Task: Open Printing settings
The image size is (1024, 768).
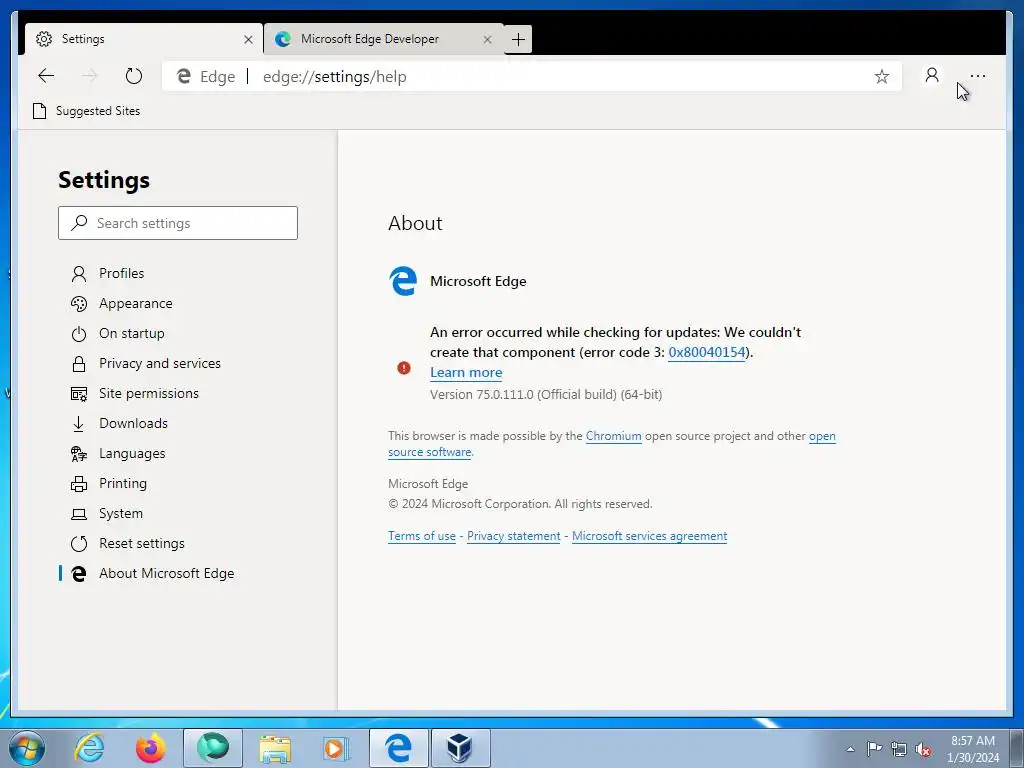Action: (123, 483)
